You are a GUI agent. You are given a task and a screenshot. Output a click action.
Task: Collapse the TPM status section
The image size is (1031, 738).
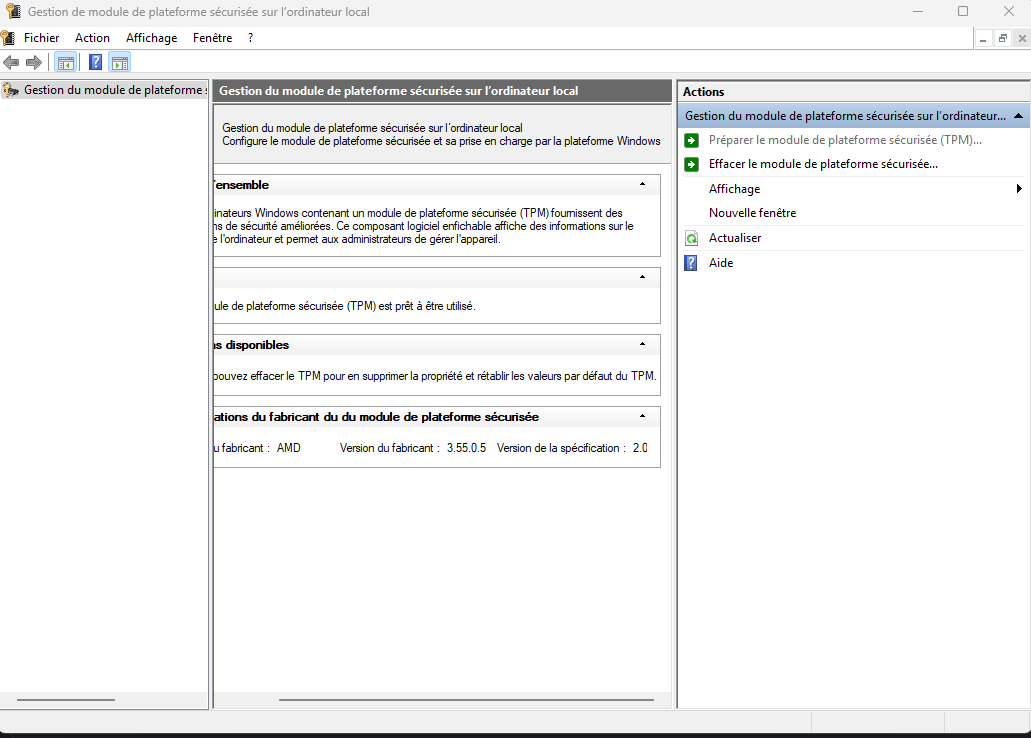642,277
